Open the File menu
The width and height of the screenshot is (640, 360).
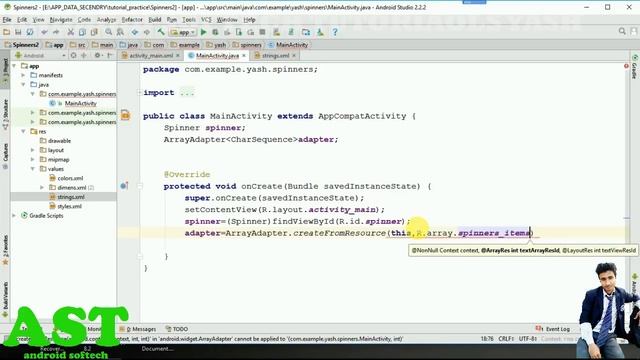point(7,19)
